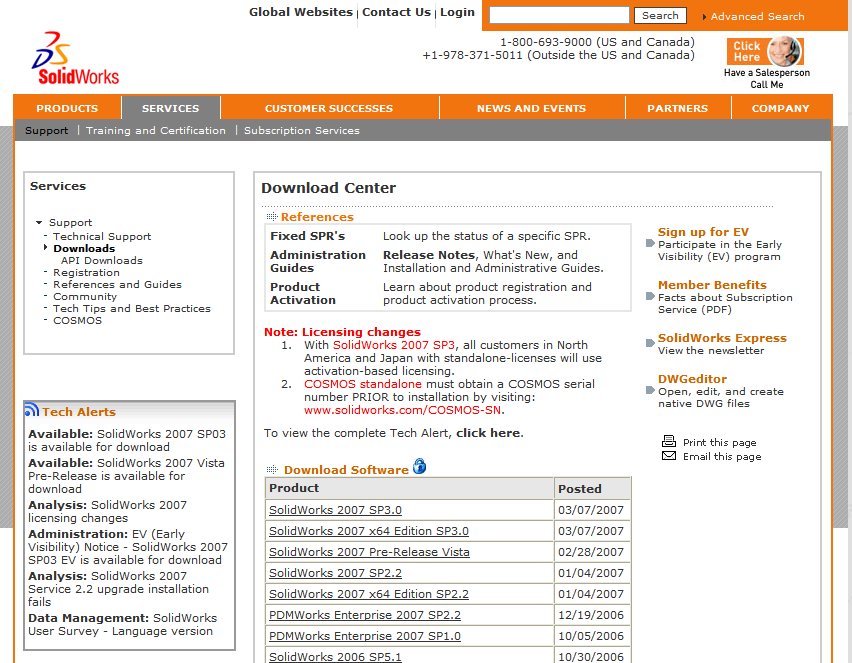Download SolidWorks 2007 Pre-Release Vista
This screenshot has width=852, height=663.
tap(369, 552)
